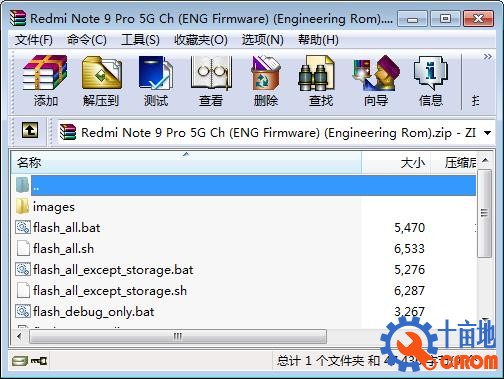This screenshot has height=379, width=504.
Task: Click the 测试 (Test) archive icon
Action: (156, 73)
